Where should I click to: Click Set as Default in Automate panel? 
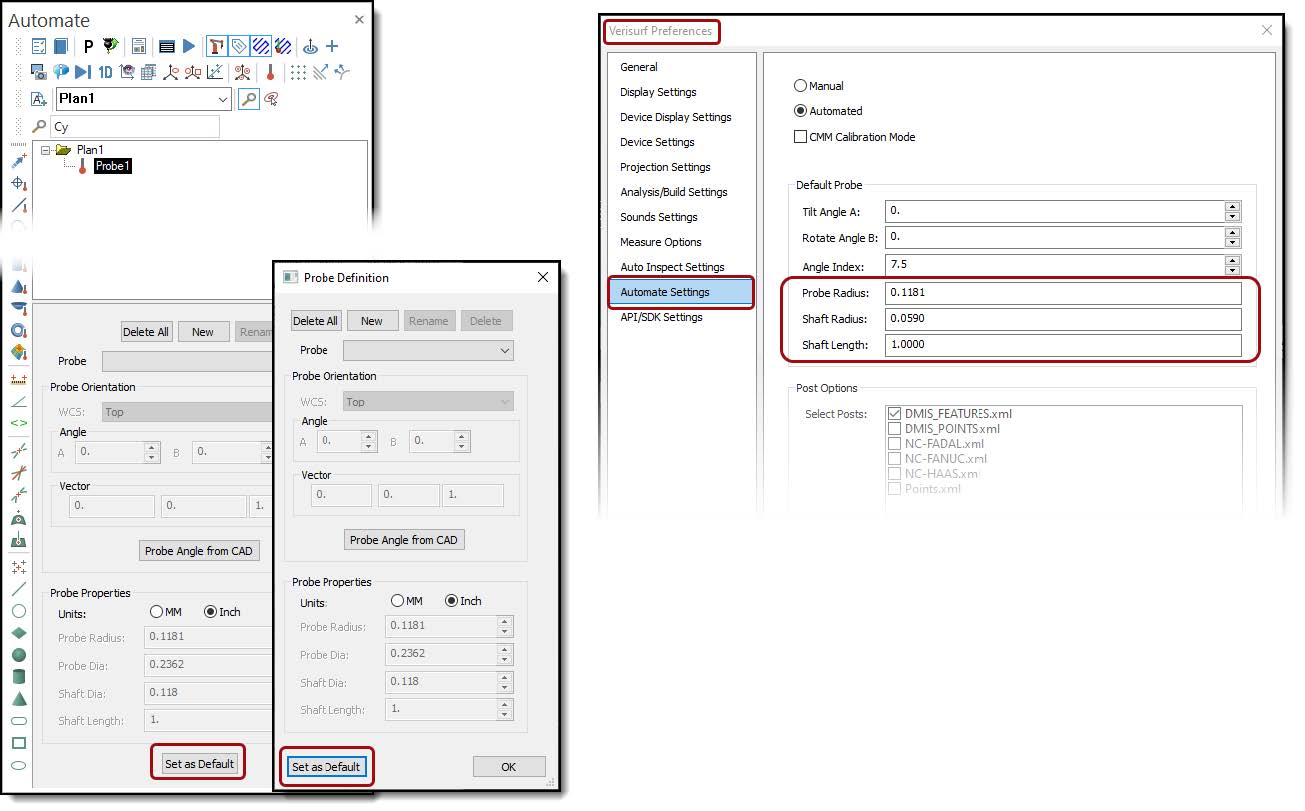200,764
